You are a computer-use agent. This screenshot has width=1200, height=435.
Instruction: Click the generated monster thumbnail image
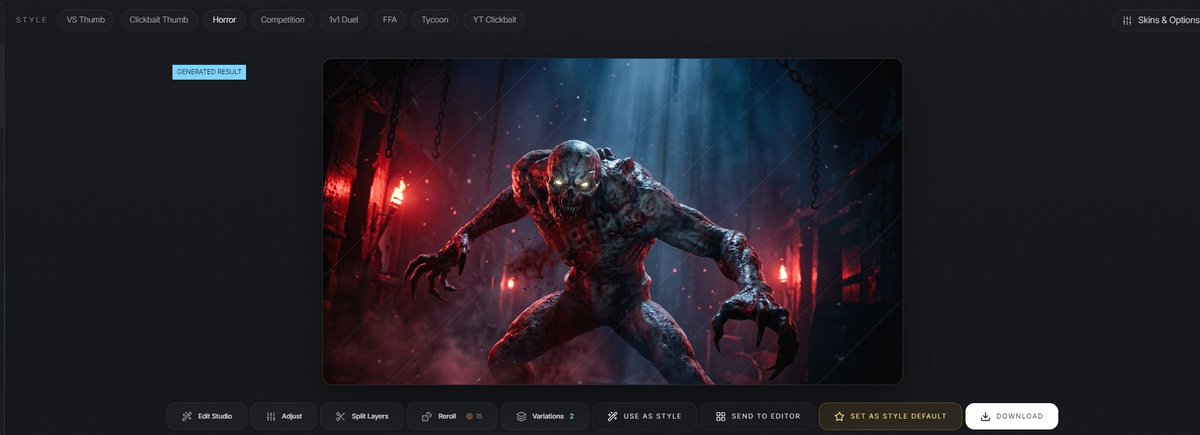pyautogui.click(x=612, y=221)
